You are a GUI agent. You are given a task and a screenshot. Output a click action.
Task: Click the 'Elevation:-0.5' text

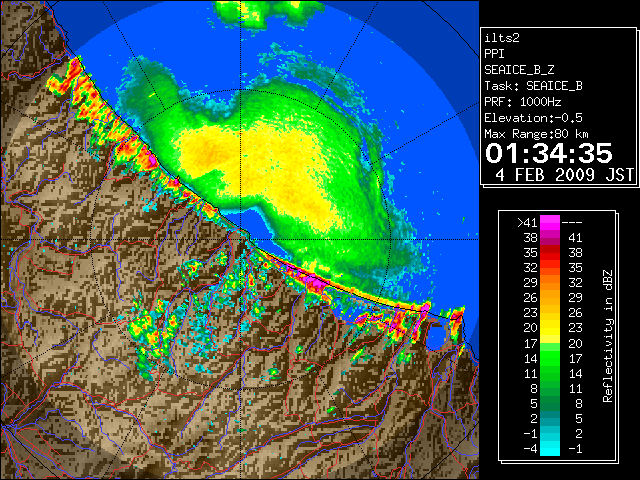pyautogui.click(x=533, y=118)
